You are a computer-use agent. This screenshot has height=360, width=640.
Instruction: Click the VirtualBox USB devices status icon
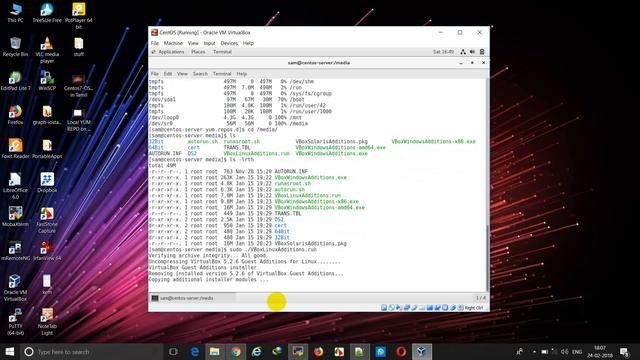[414, 308]
